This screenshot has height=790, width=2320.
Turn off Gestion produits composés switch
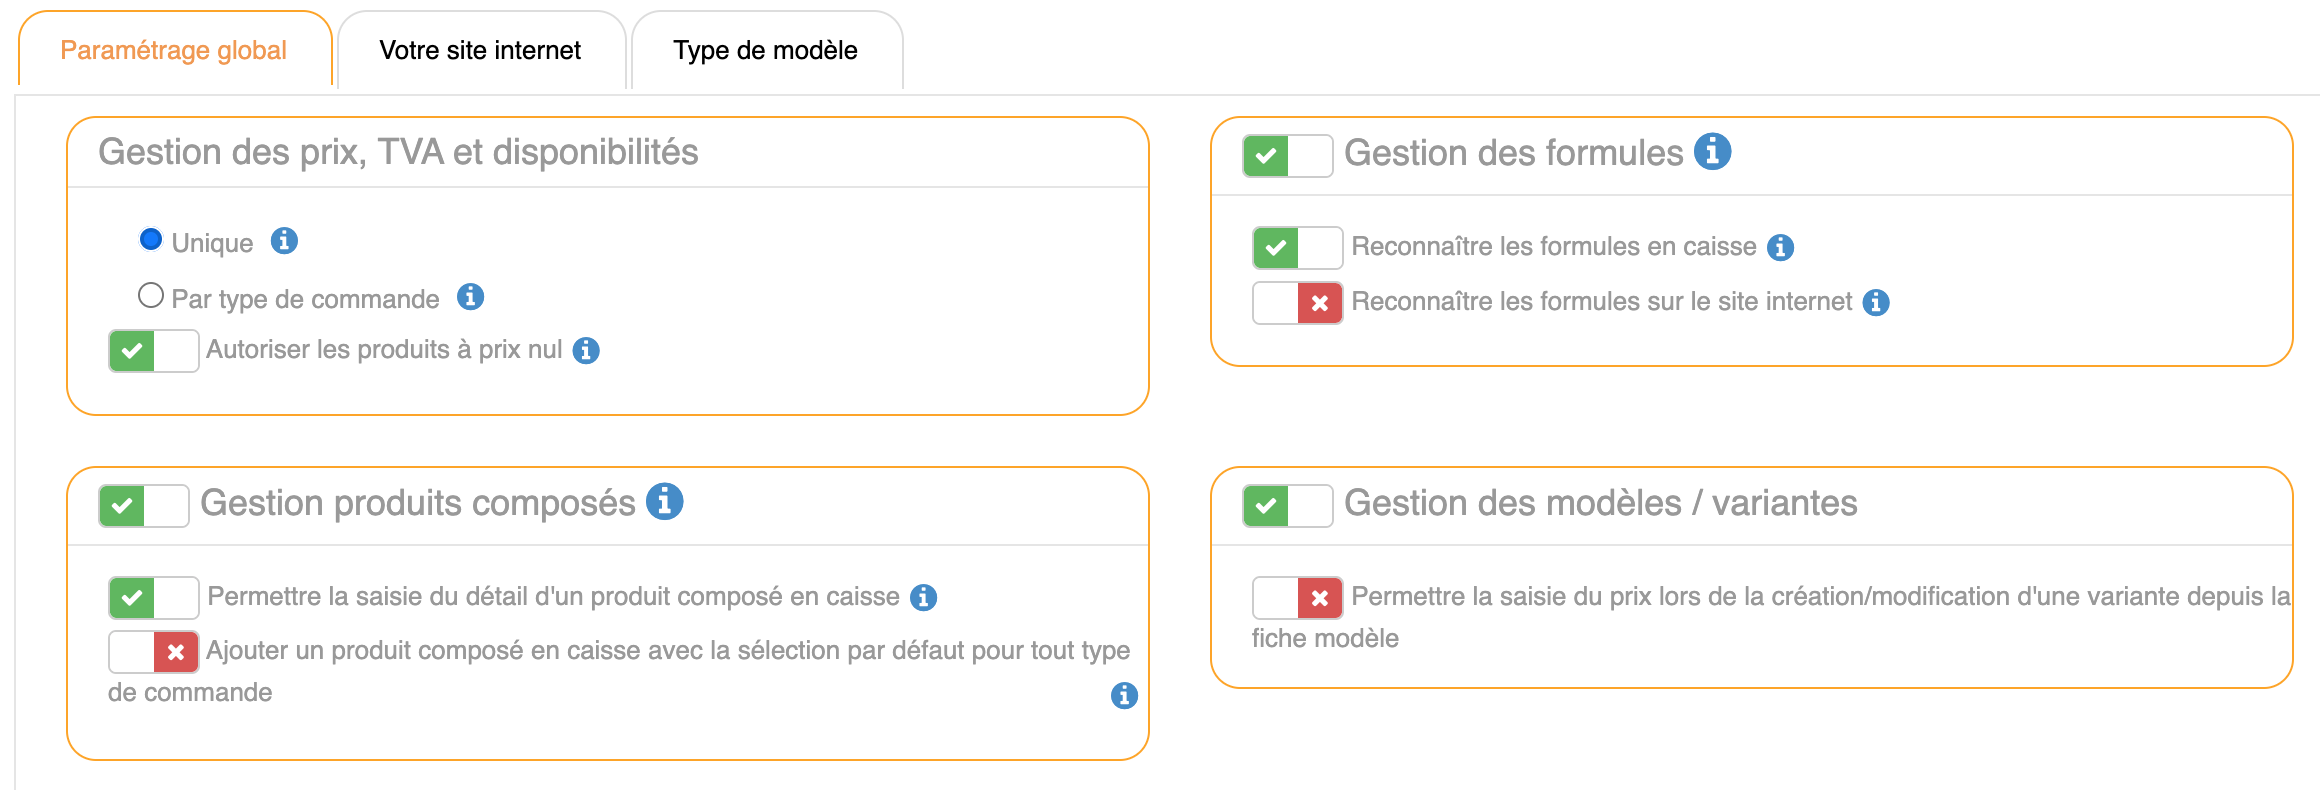pos(144,506)
